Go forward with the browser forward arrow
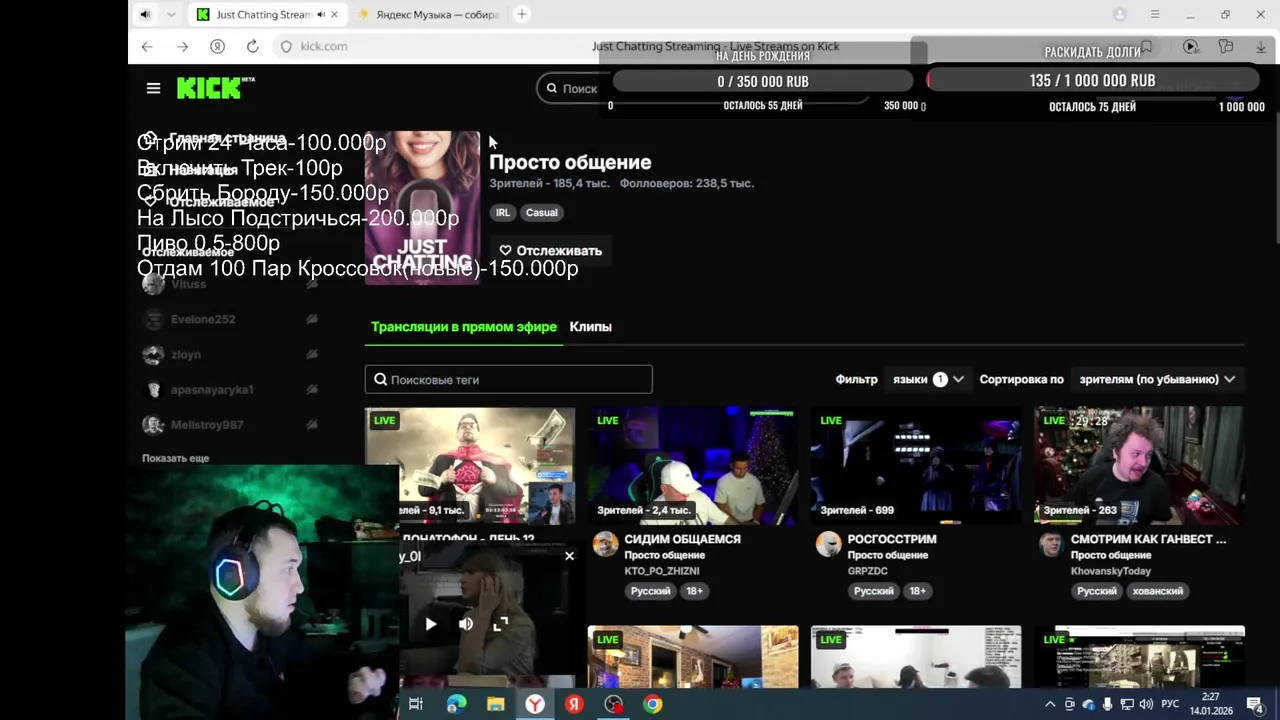The width and height of the screenshot is (1280, 720). (182, 46)
